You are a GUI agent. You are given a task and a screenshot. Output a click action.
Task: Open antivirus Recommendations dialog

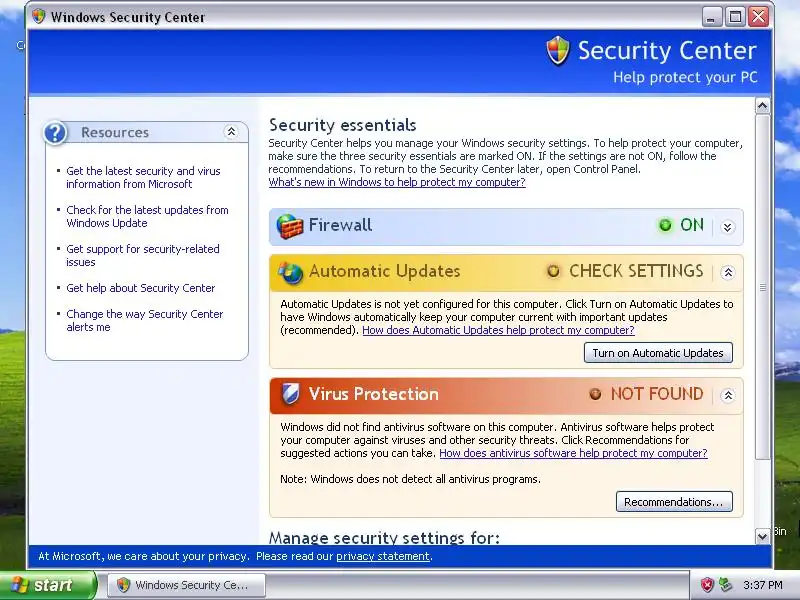(x=674, y=502)
